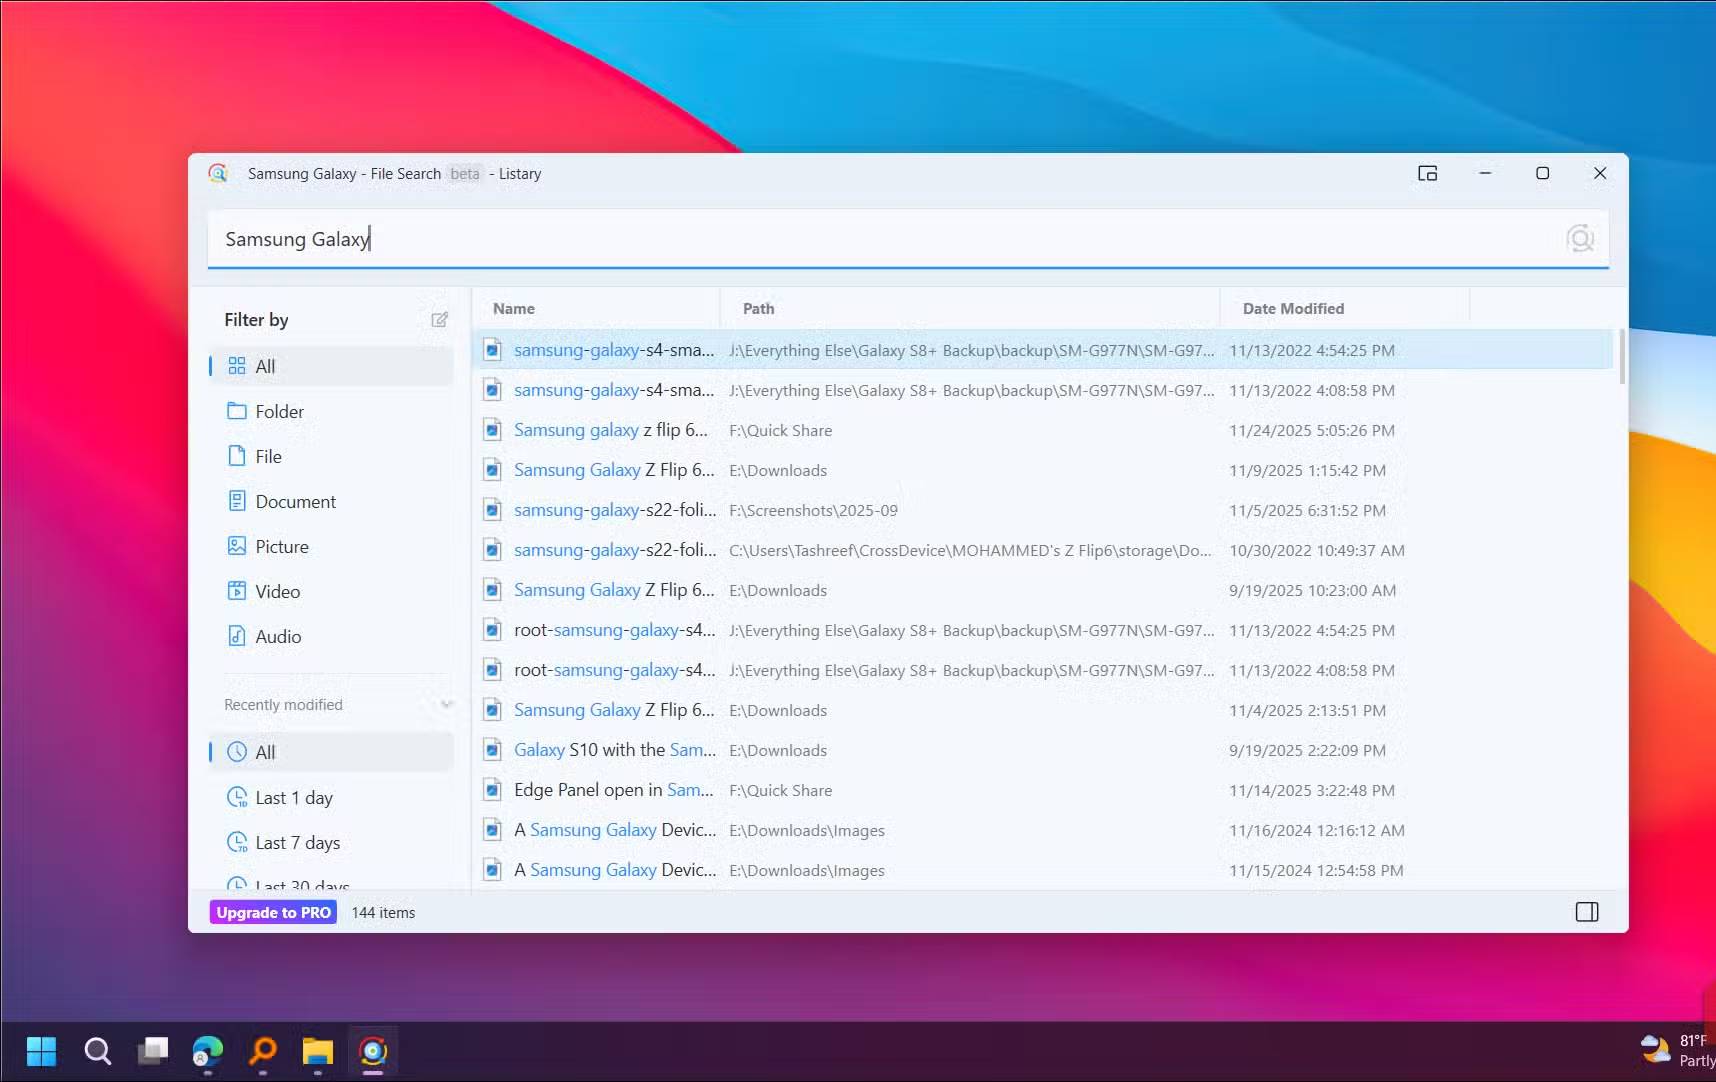1716x1082 pixels.
Task: Switch to compact window mode icon
Action: click(x=1427, y=173)
